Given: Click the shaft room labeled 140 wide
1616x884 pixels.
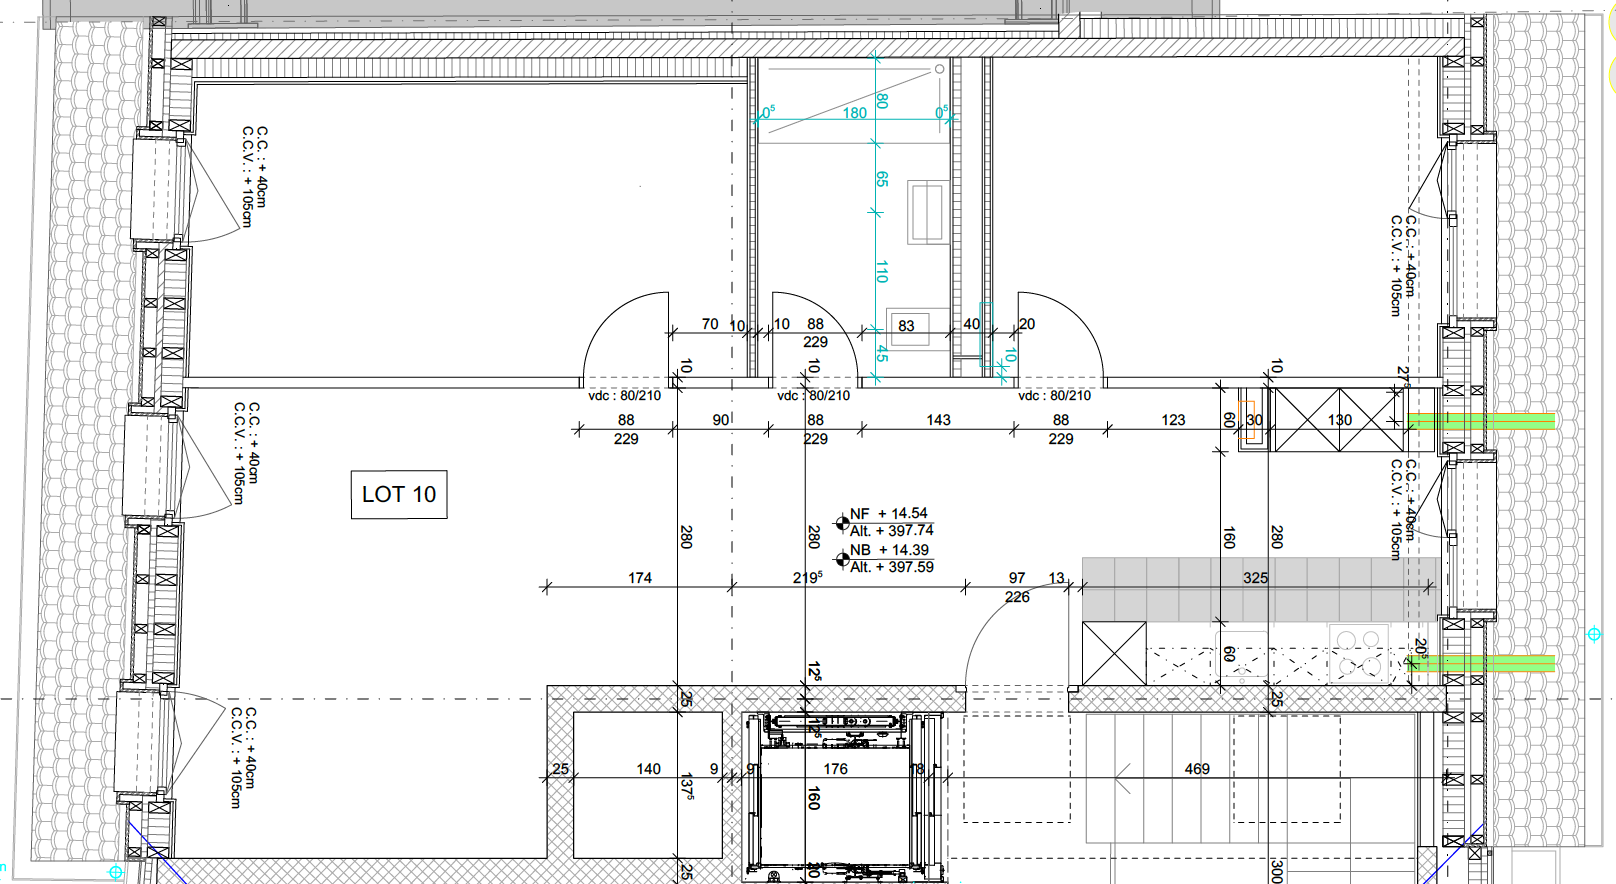Looking at the screenshot, I should [648, 785].
